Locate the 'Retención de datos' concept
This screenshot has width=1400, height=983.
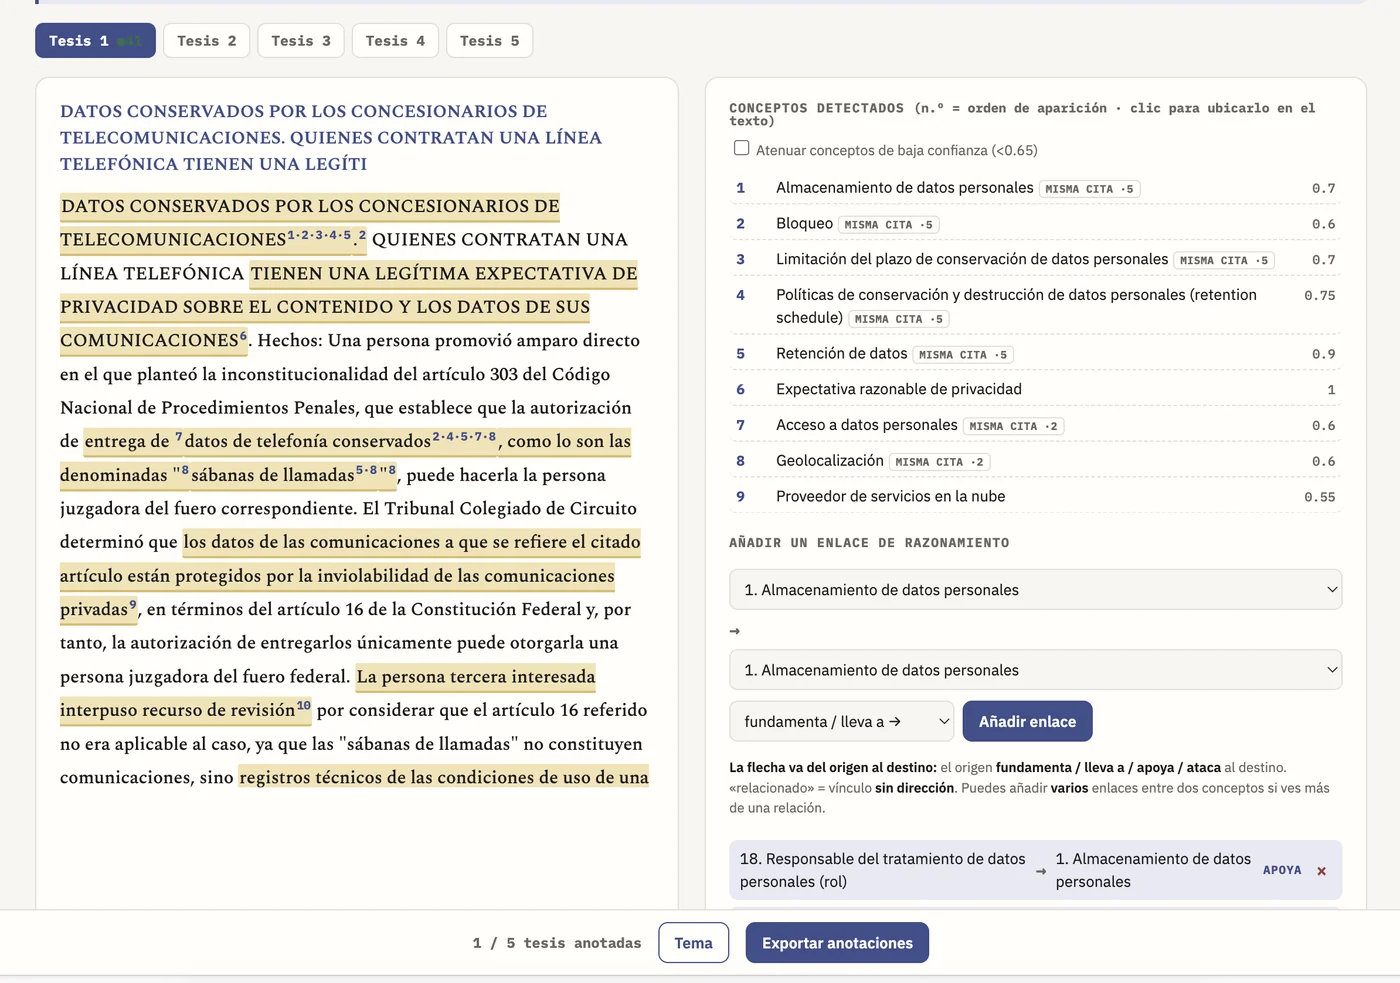(x=1035, y=354)
